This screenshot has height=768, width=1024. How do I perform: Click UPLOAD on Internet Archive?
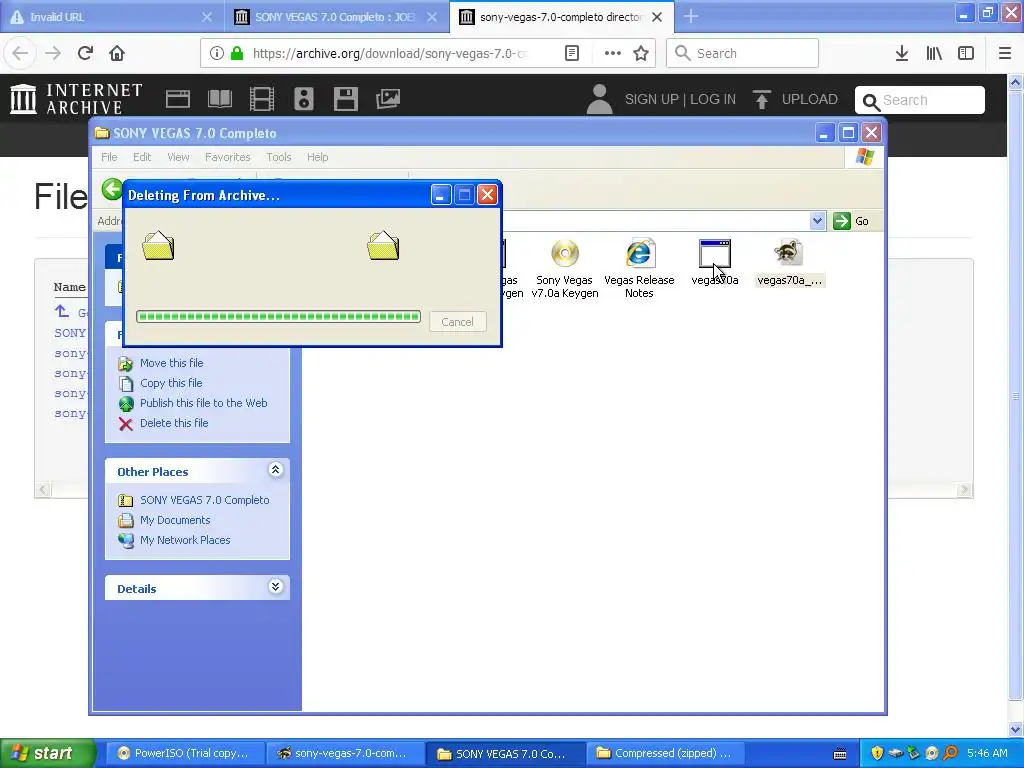(795, 99)
